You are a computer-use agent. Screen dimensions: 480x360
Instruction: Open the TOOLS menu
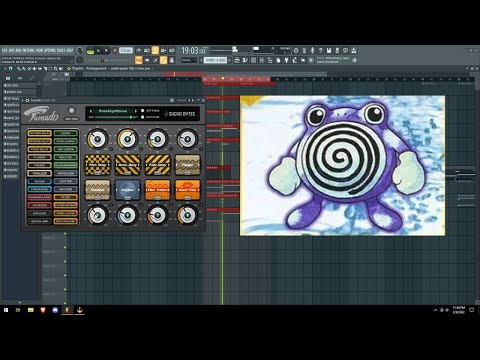[x=61, y=50]
